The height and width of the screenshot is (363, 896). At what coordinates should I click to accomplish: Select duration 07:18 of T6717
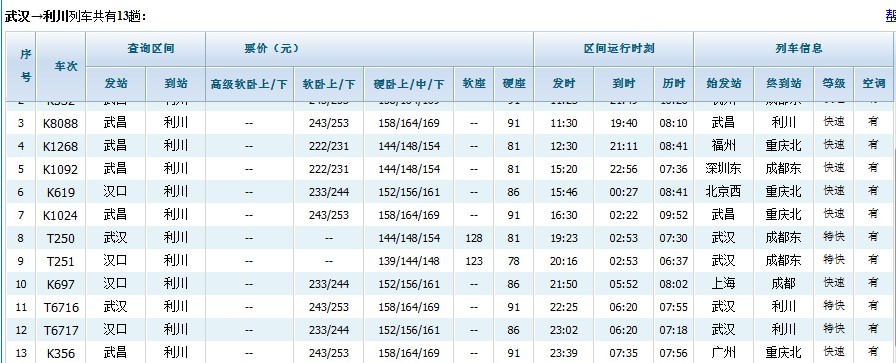(674, 330)
